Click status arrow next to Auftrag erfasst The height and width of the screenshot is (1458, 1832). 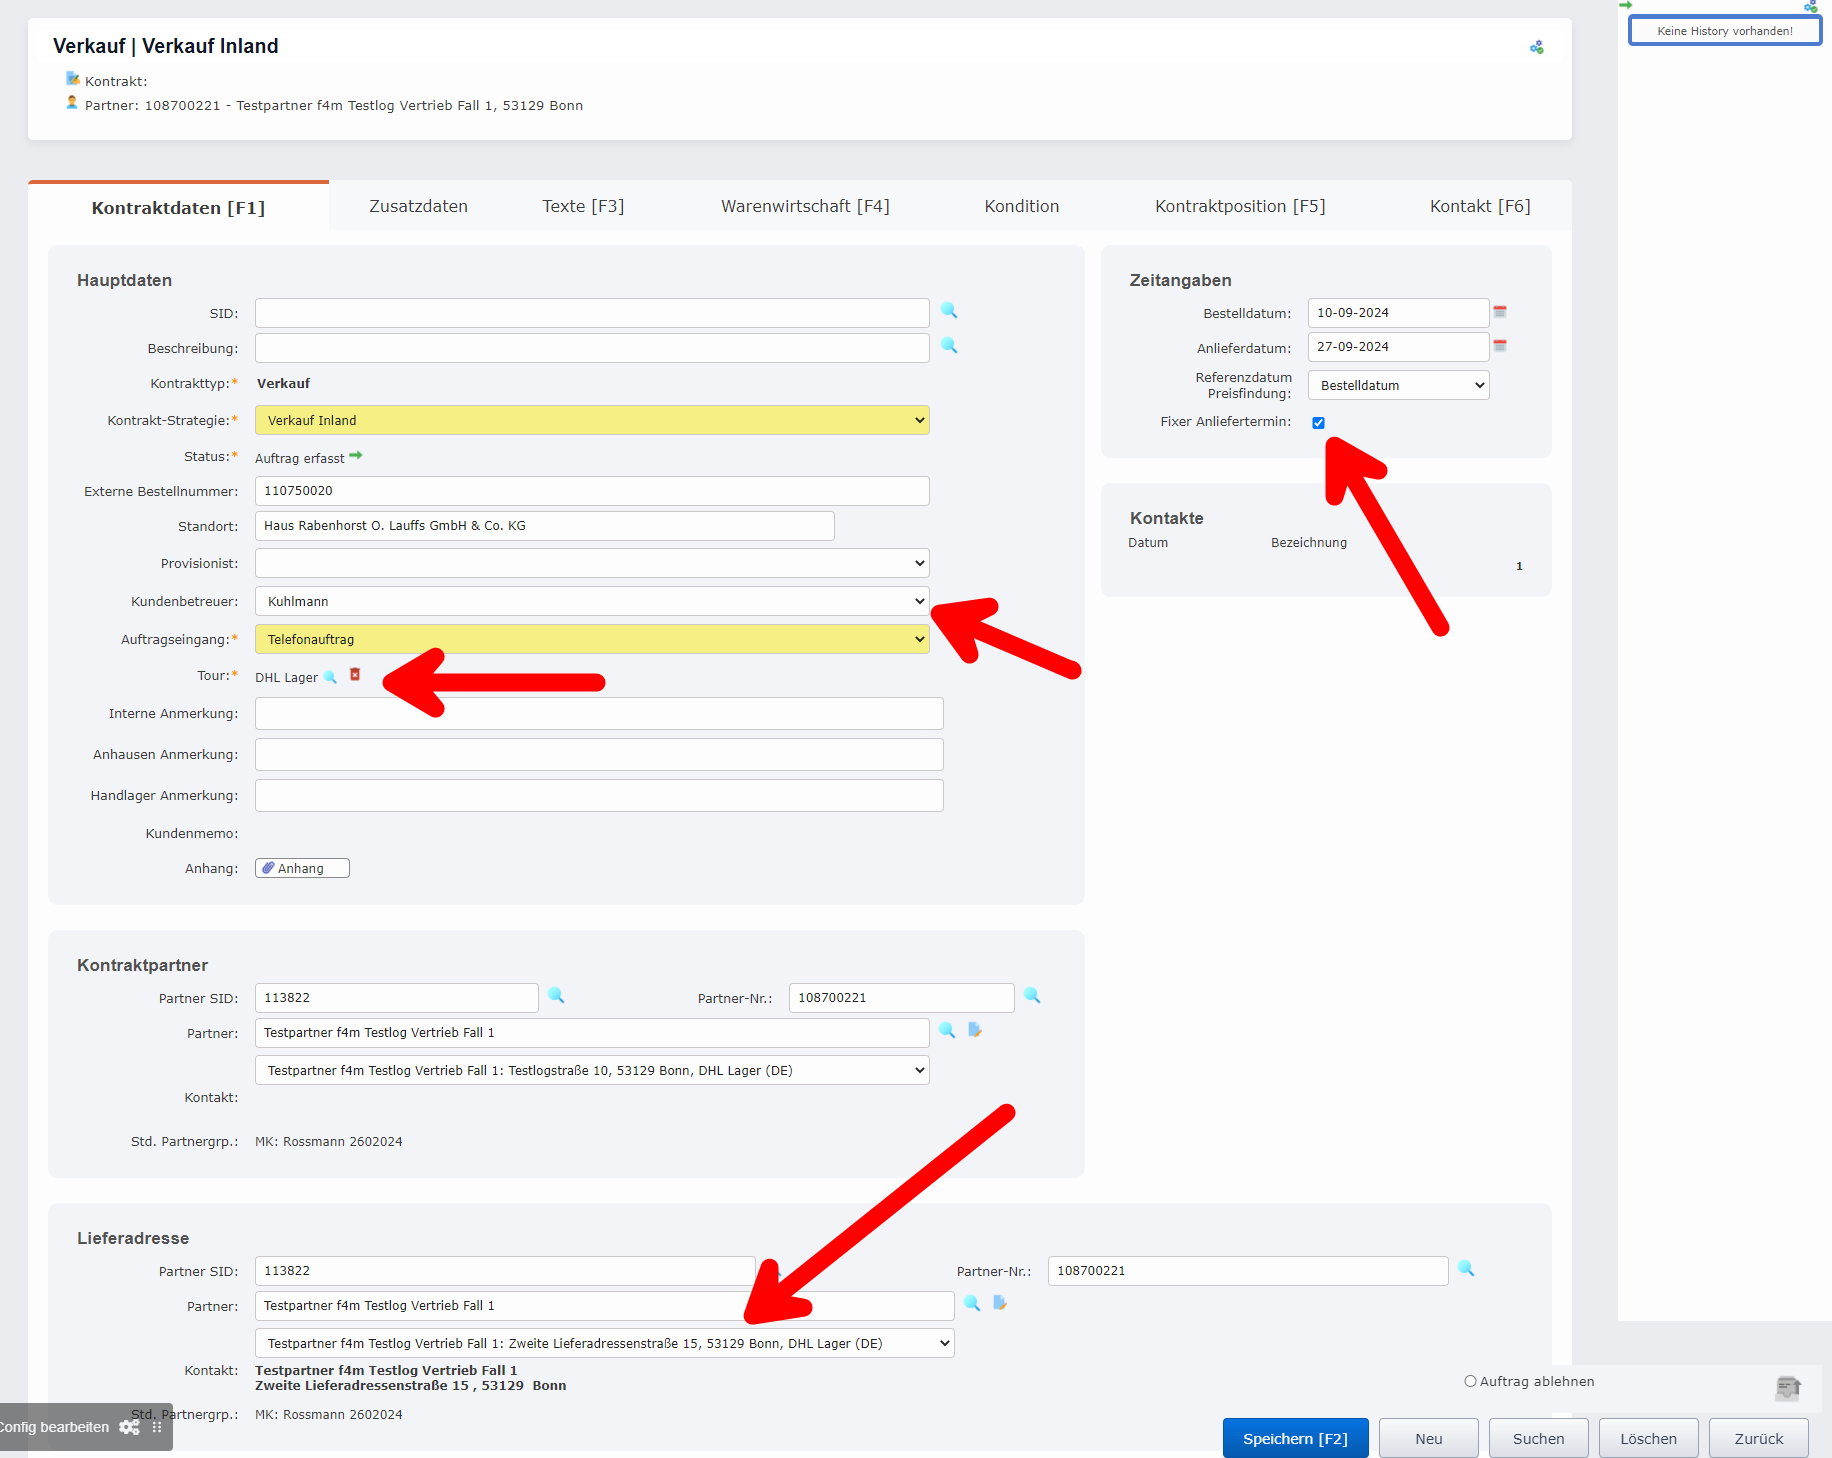(356, 456)
